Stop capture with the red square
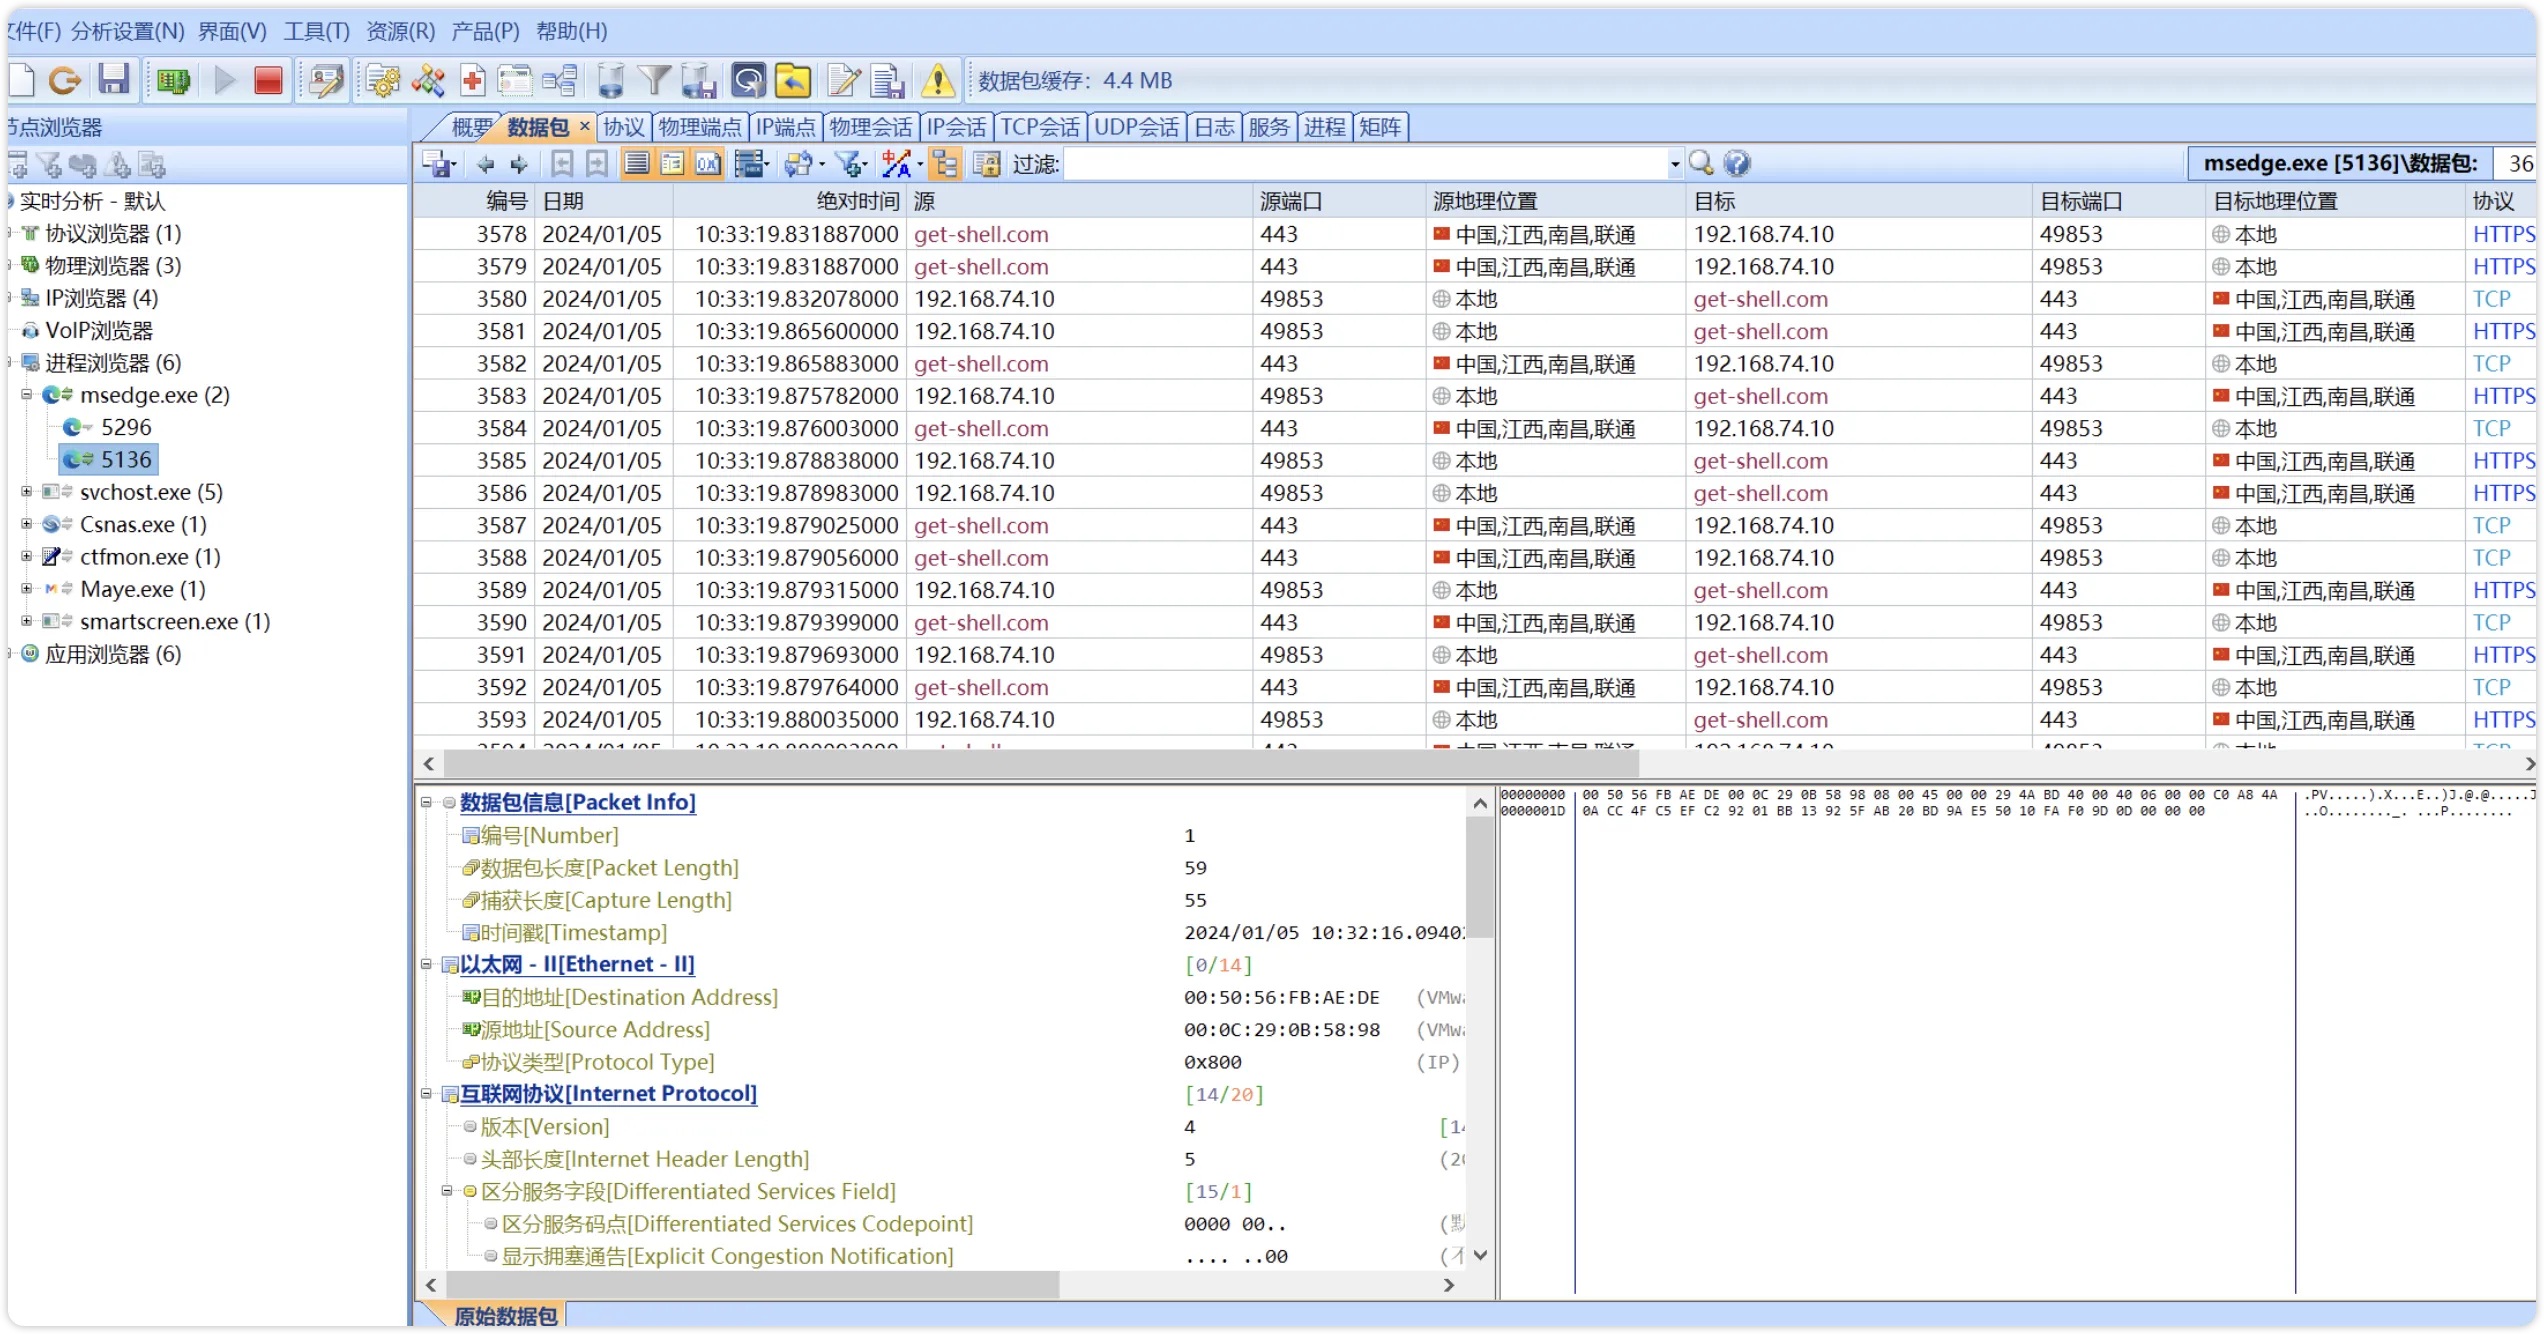 point(268,80)
